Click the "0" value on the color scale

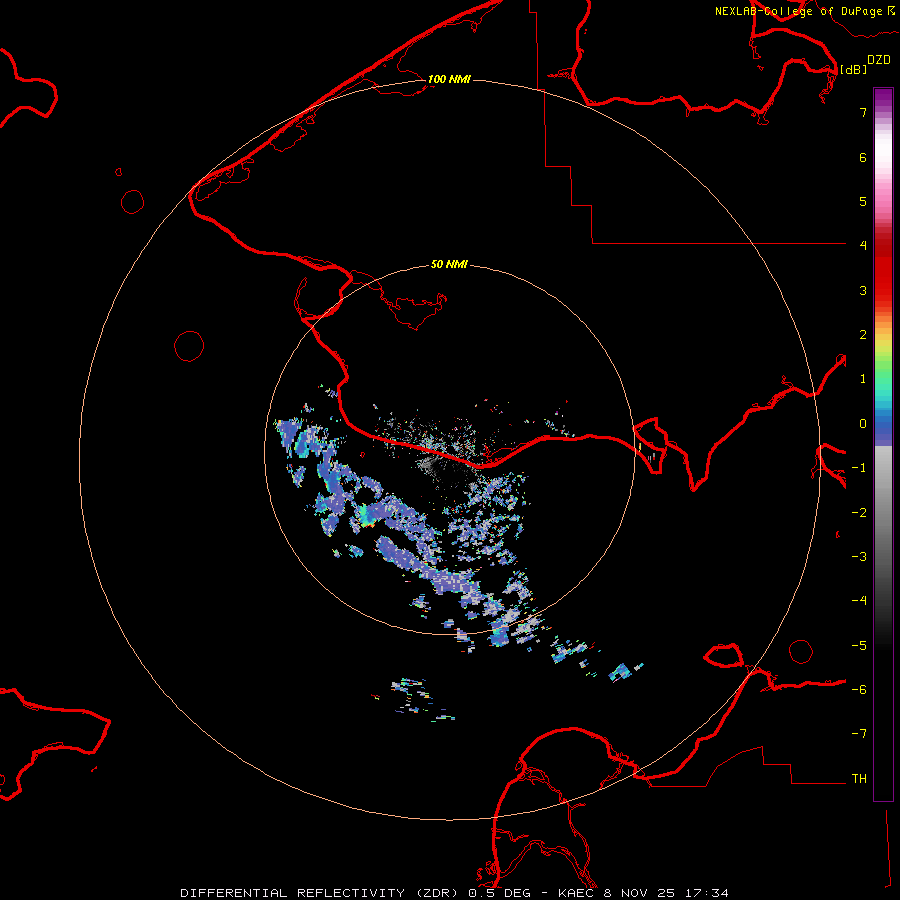click(x=863, y=424)
